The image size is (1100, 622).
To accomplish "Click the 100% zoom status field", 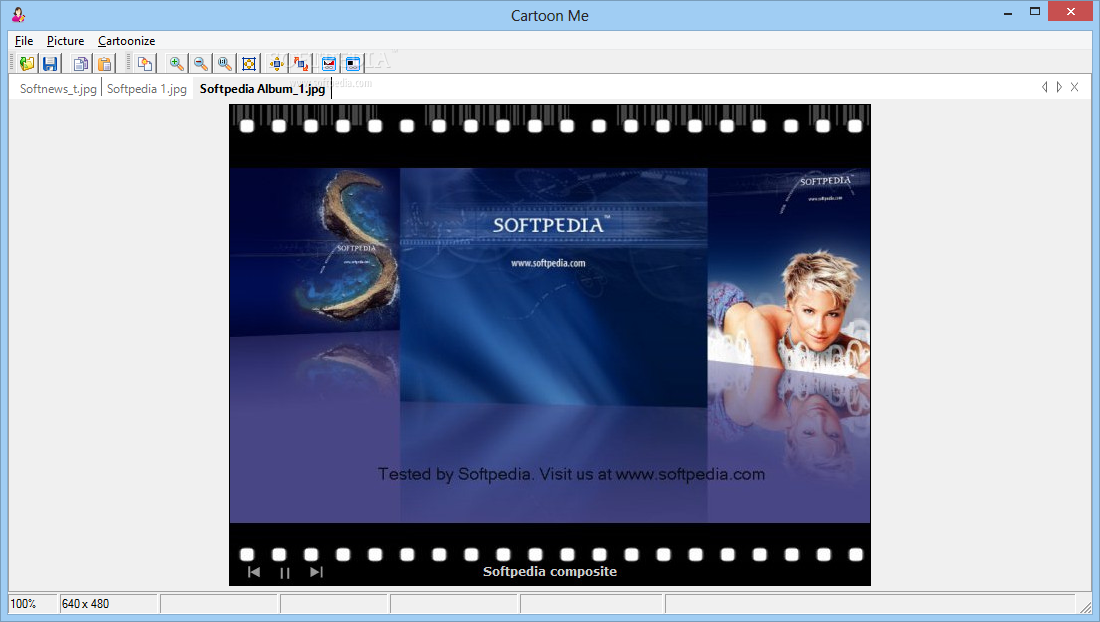I will pos(32,604).
